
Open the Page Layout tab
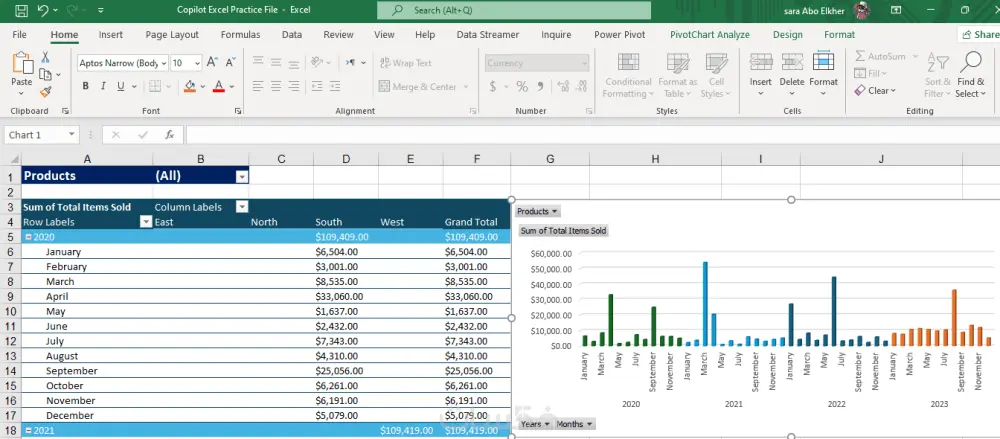pos(171,34)
